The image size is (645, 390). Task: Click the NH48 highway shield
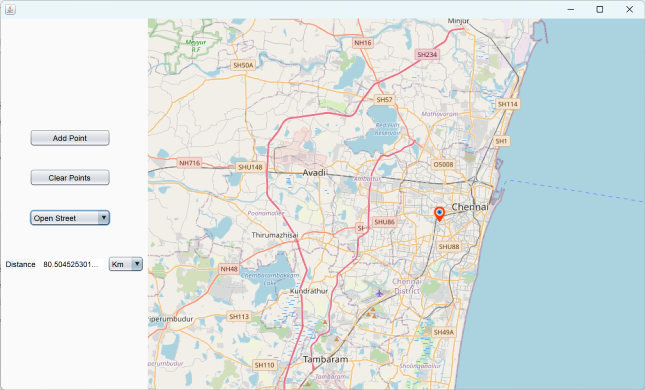(229, 269)
